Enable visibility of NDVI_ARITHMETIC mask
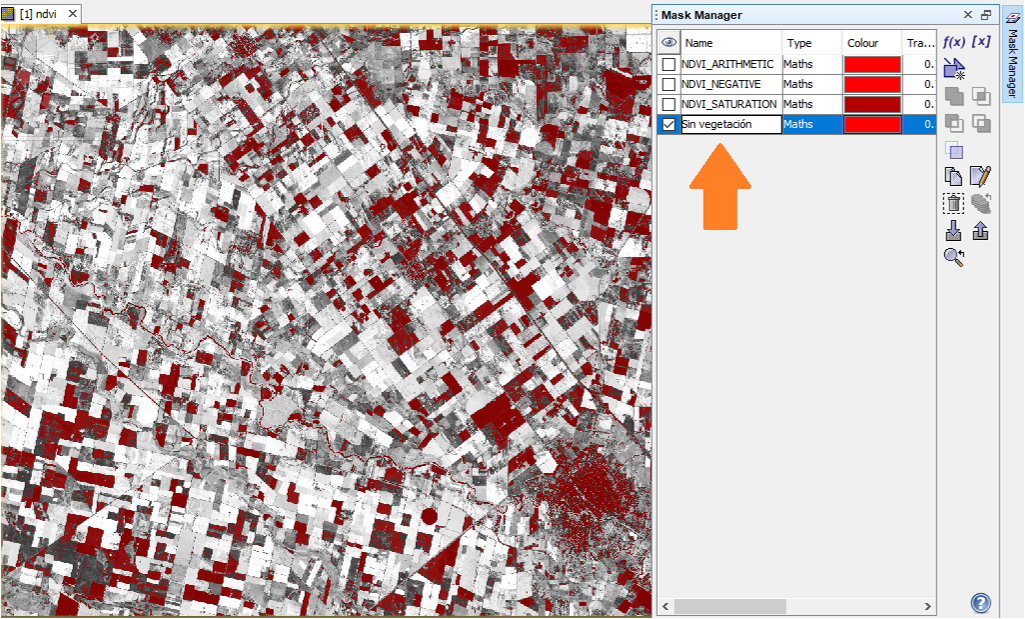 pyautogui.click(x=668, y=64)
